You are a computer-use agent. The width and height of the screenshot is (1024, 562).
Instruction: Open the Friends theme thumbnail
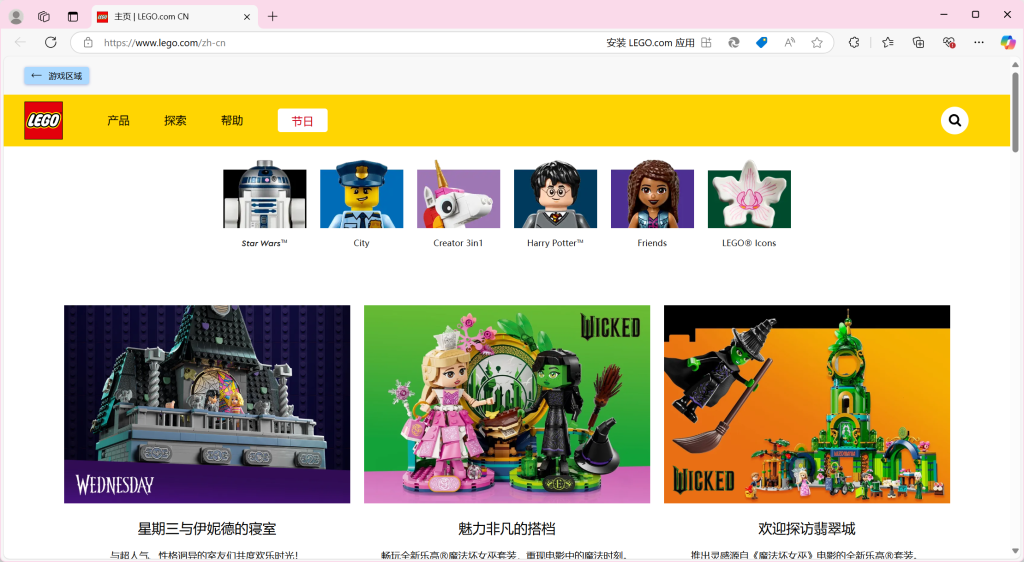pos(652,195)
